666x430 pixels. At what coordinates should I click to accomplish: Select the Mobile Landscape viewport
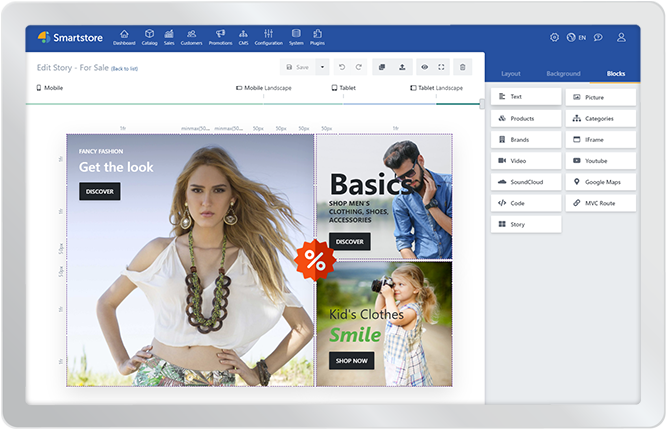(264, 88)
